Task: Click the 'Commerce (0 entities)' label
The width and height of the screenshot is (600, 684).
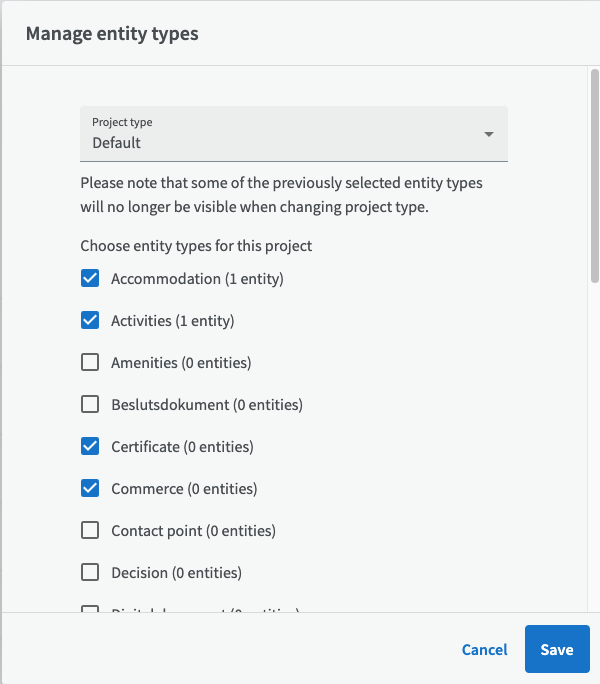Action: click(x=184, y=489)
